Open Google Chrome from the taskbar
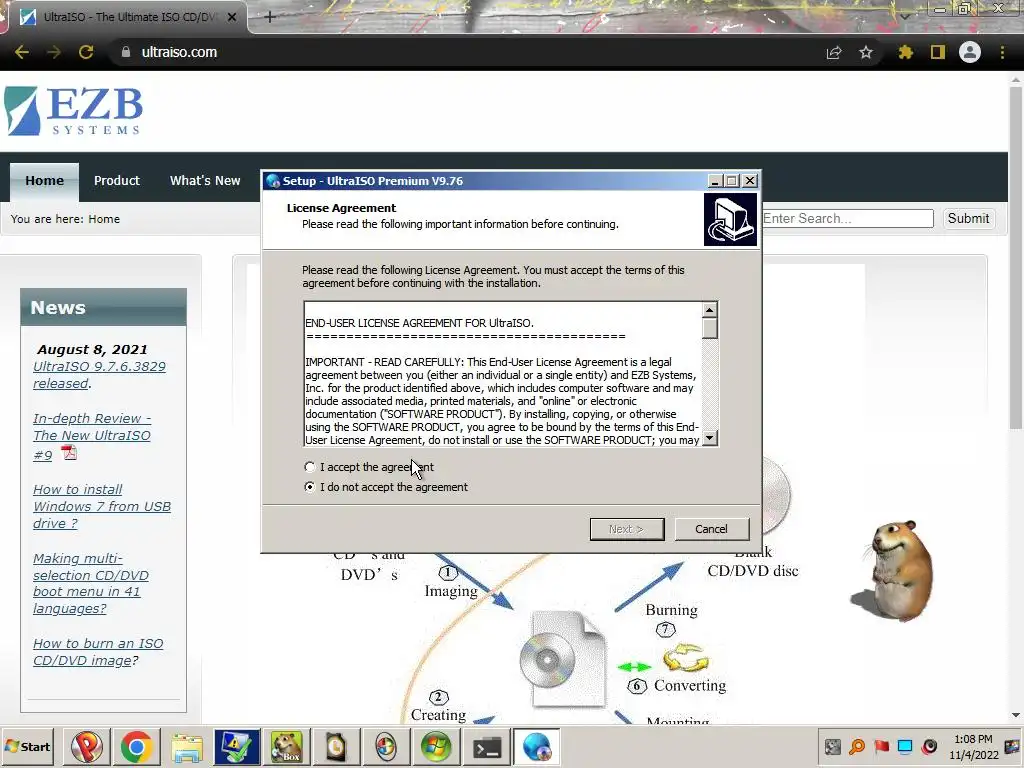This screenshot has height=768, width=1024. click(x=136, y=747)
